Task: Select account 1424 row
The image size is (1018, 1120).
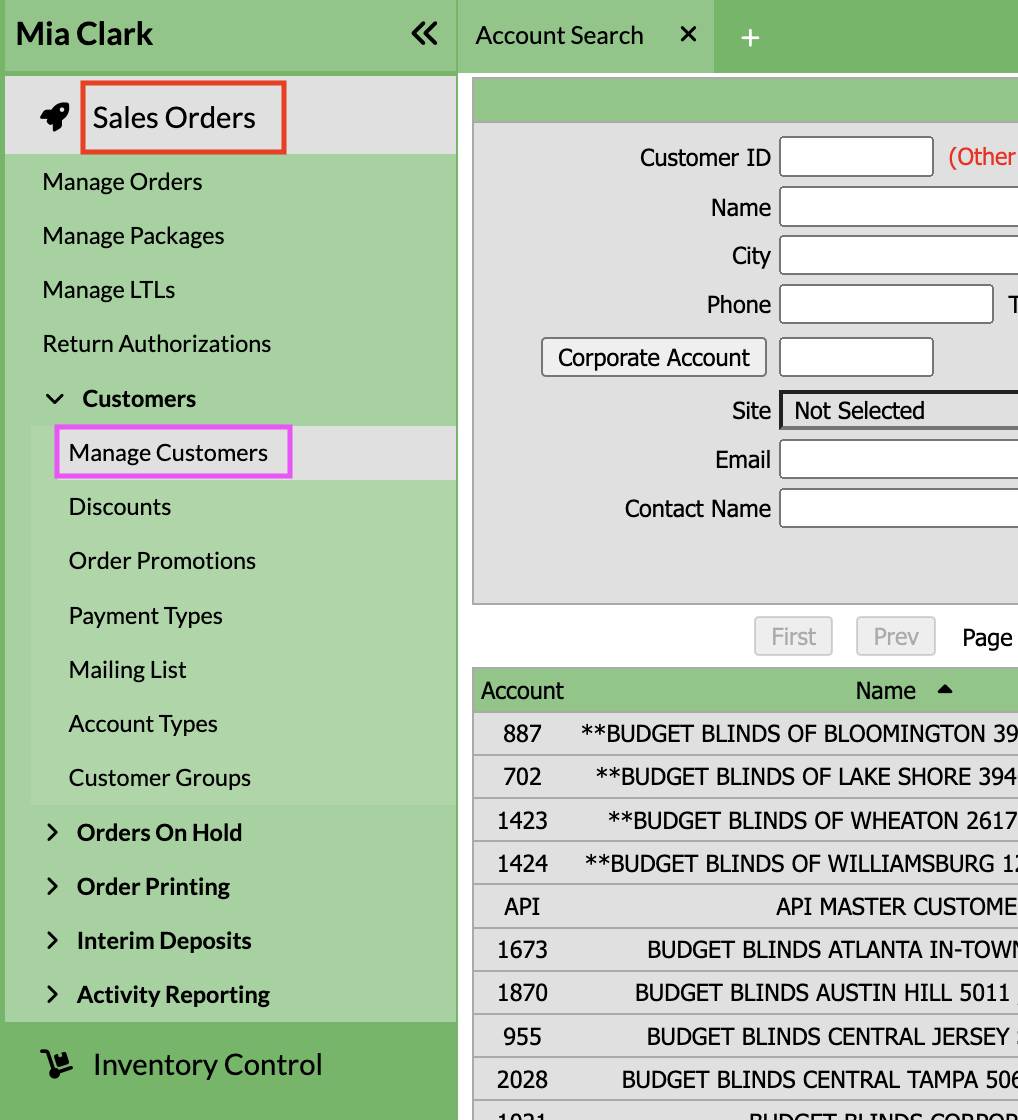Action: coord(746,863)
